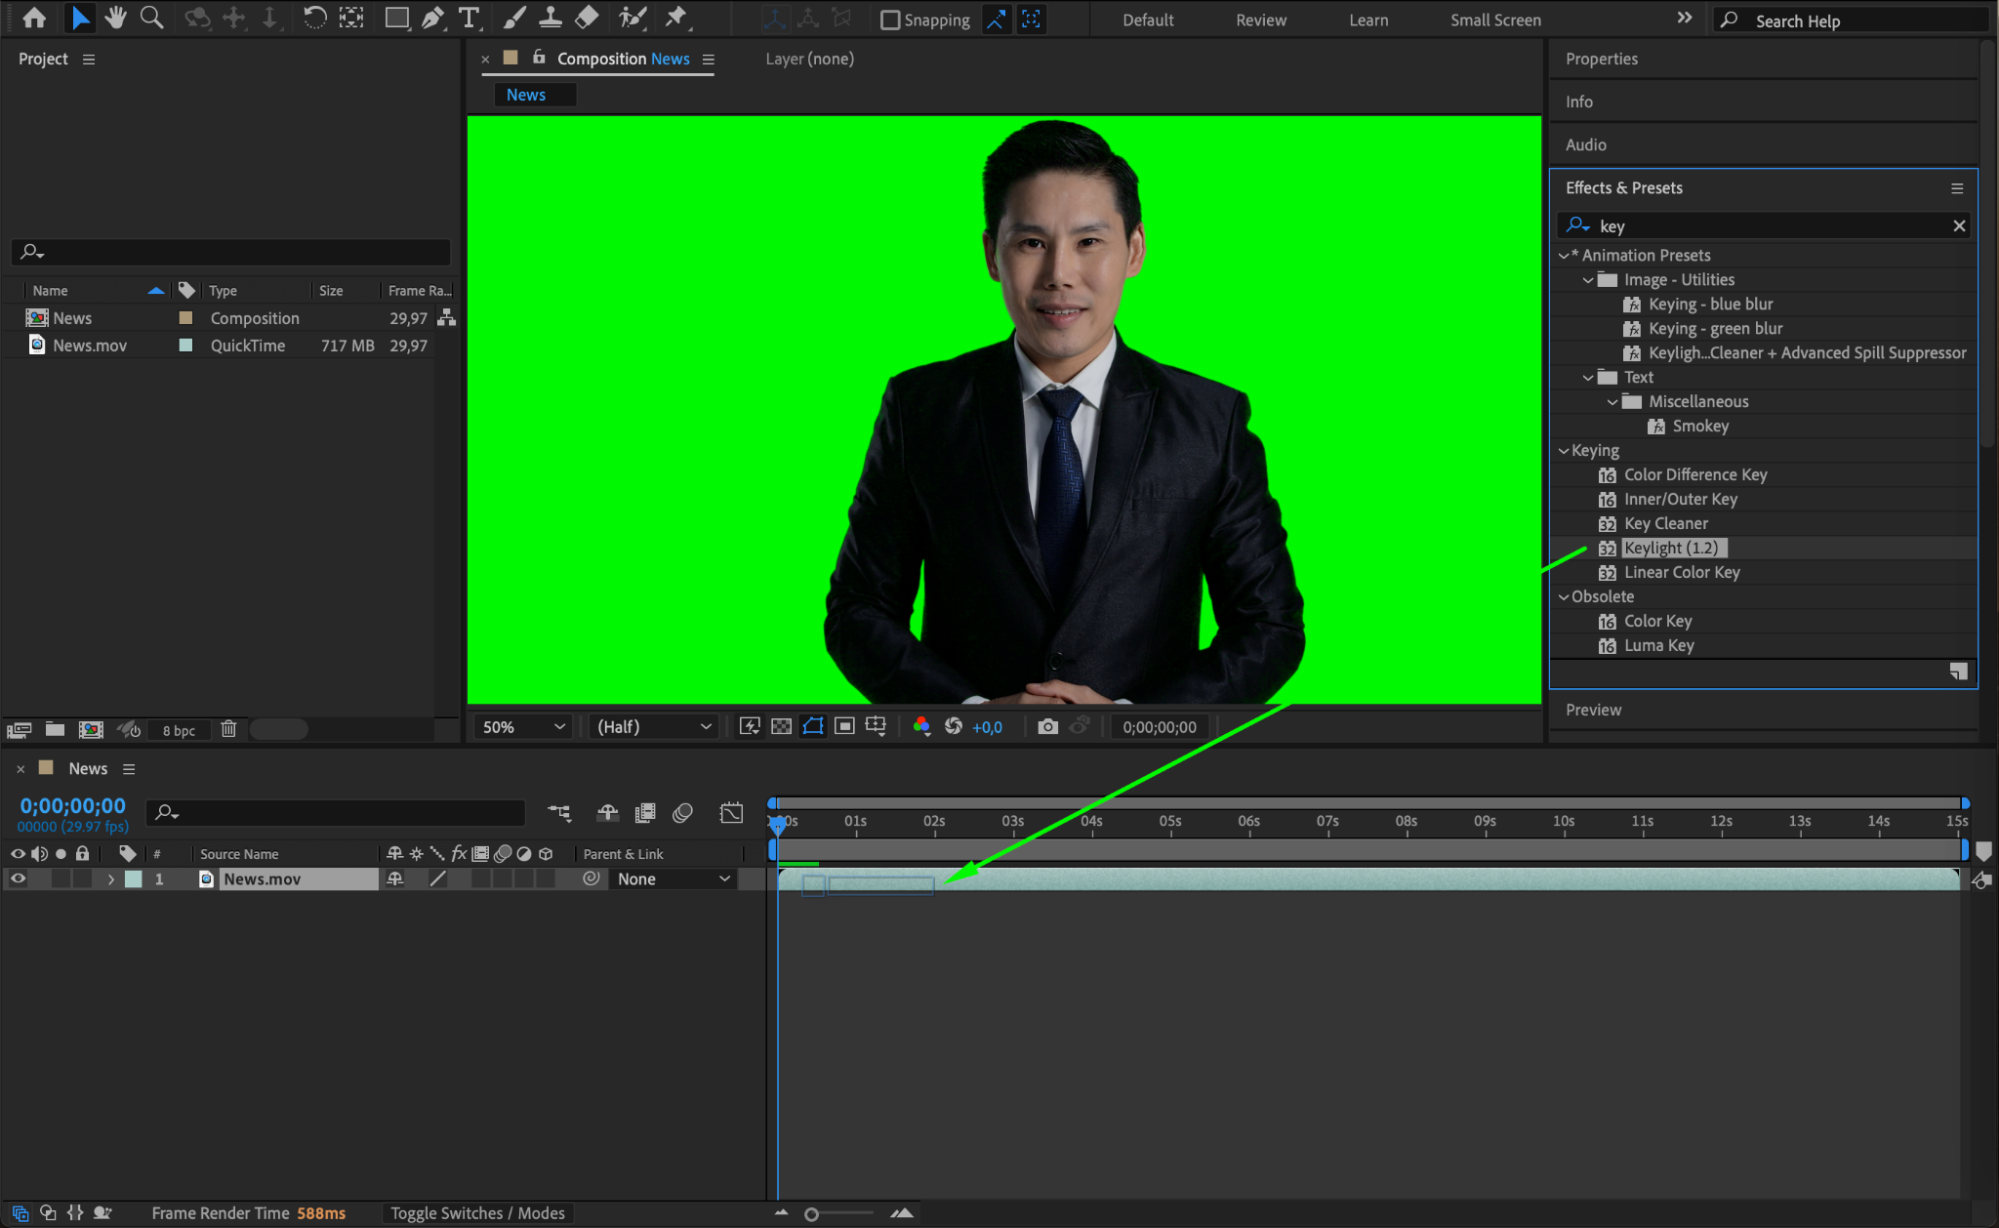Collapse the Keying effects category
This screenshot has height=1228, width=1999.
tap(1564, 451)
